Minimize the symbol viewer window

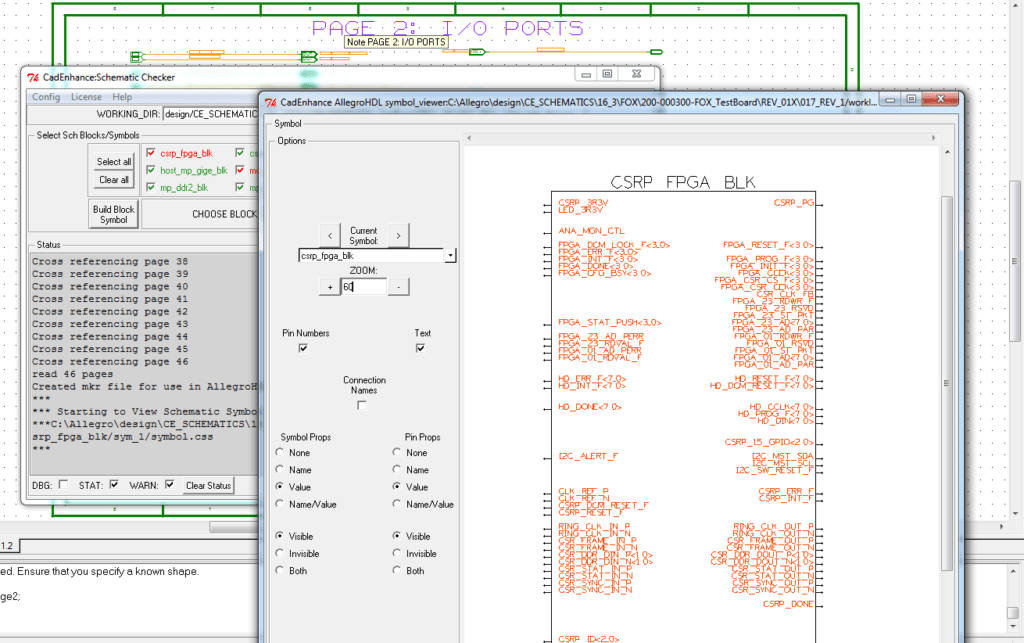pos(890,100)
